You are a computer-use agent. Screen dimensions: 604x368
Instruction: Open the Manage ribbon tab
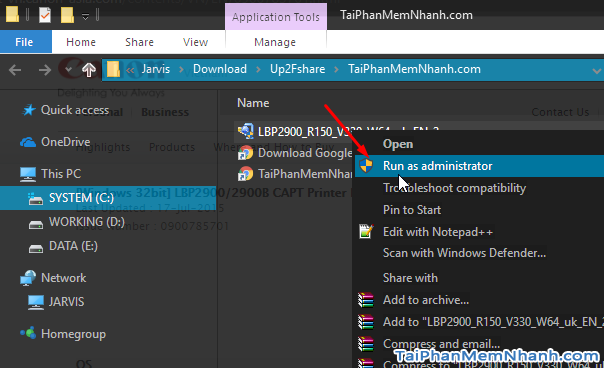tap(275, 42)
